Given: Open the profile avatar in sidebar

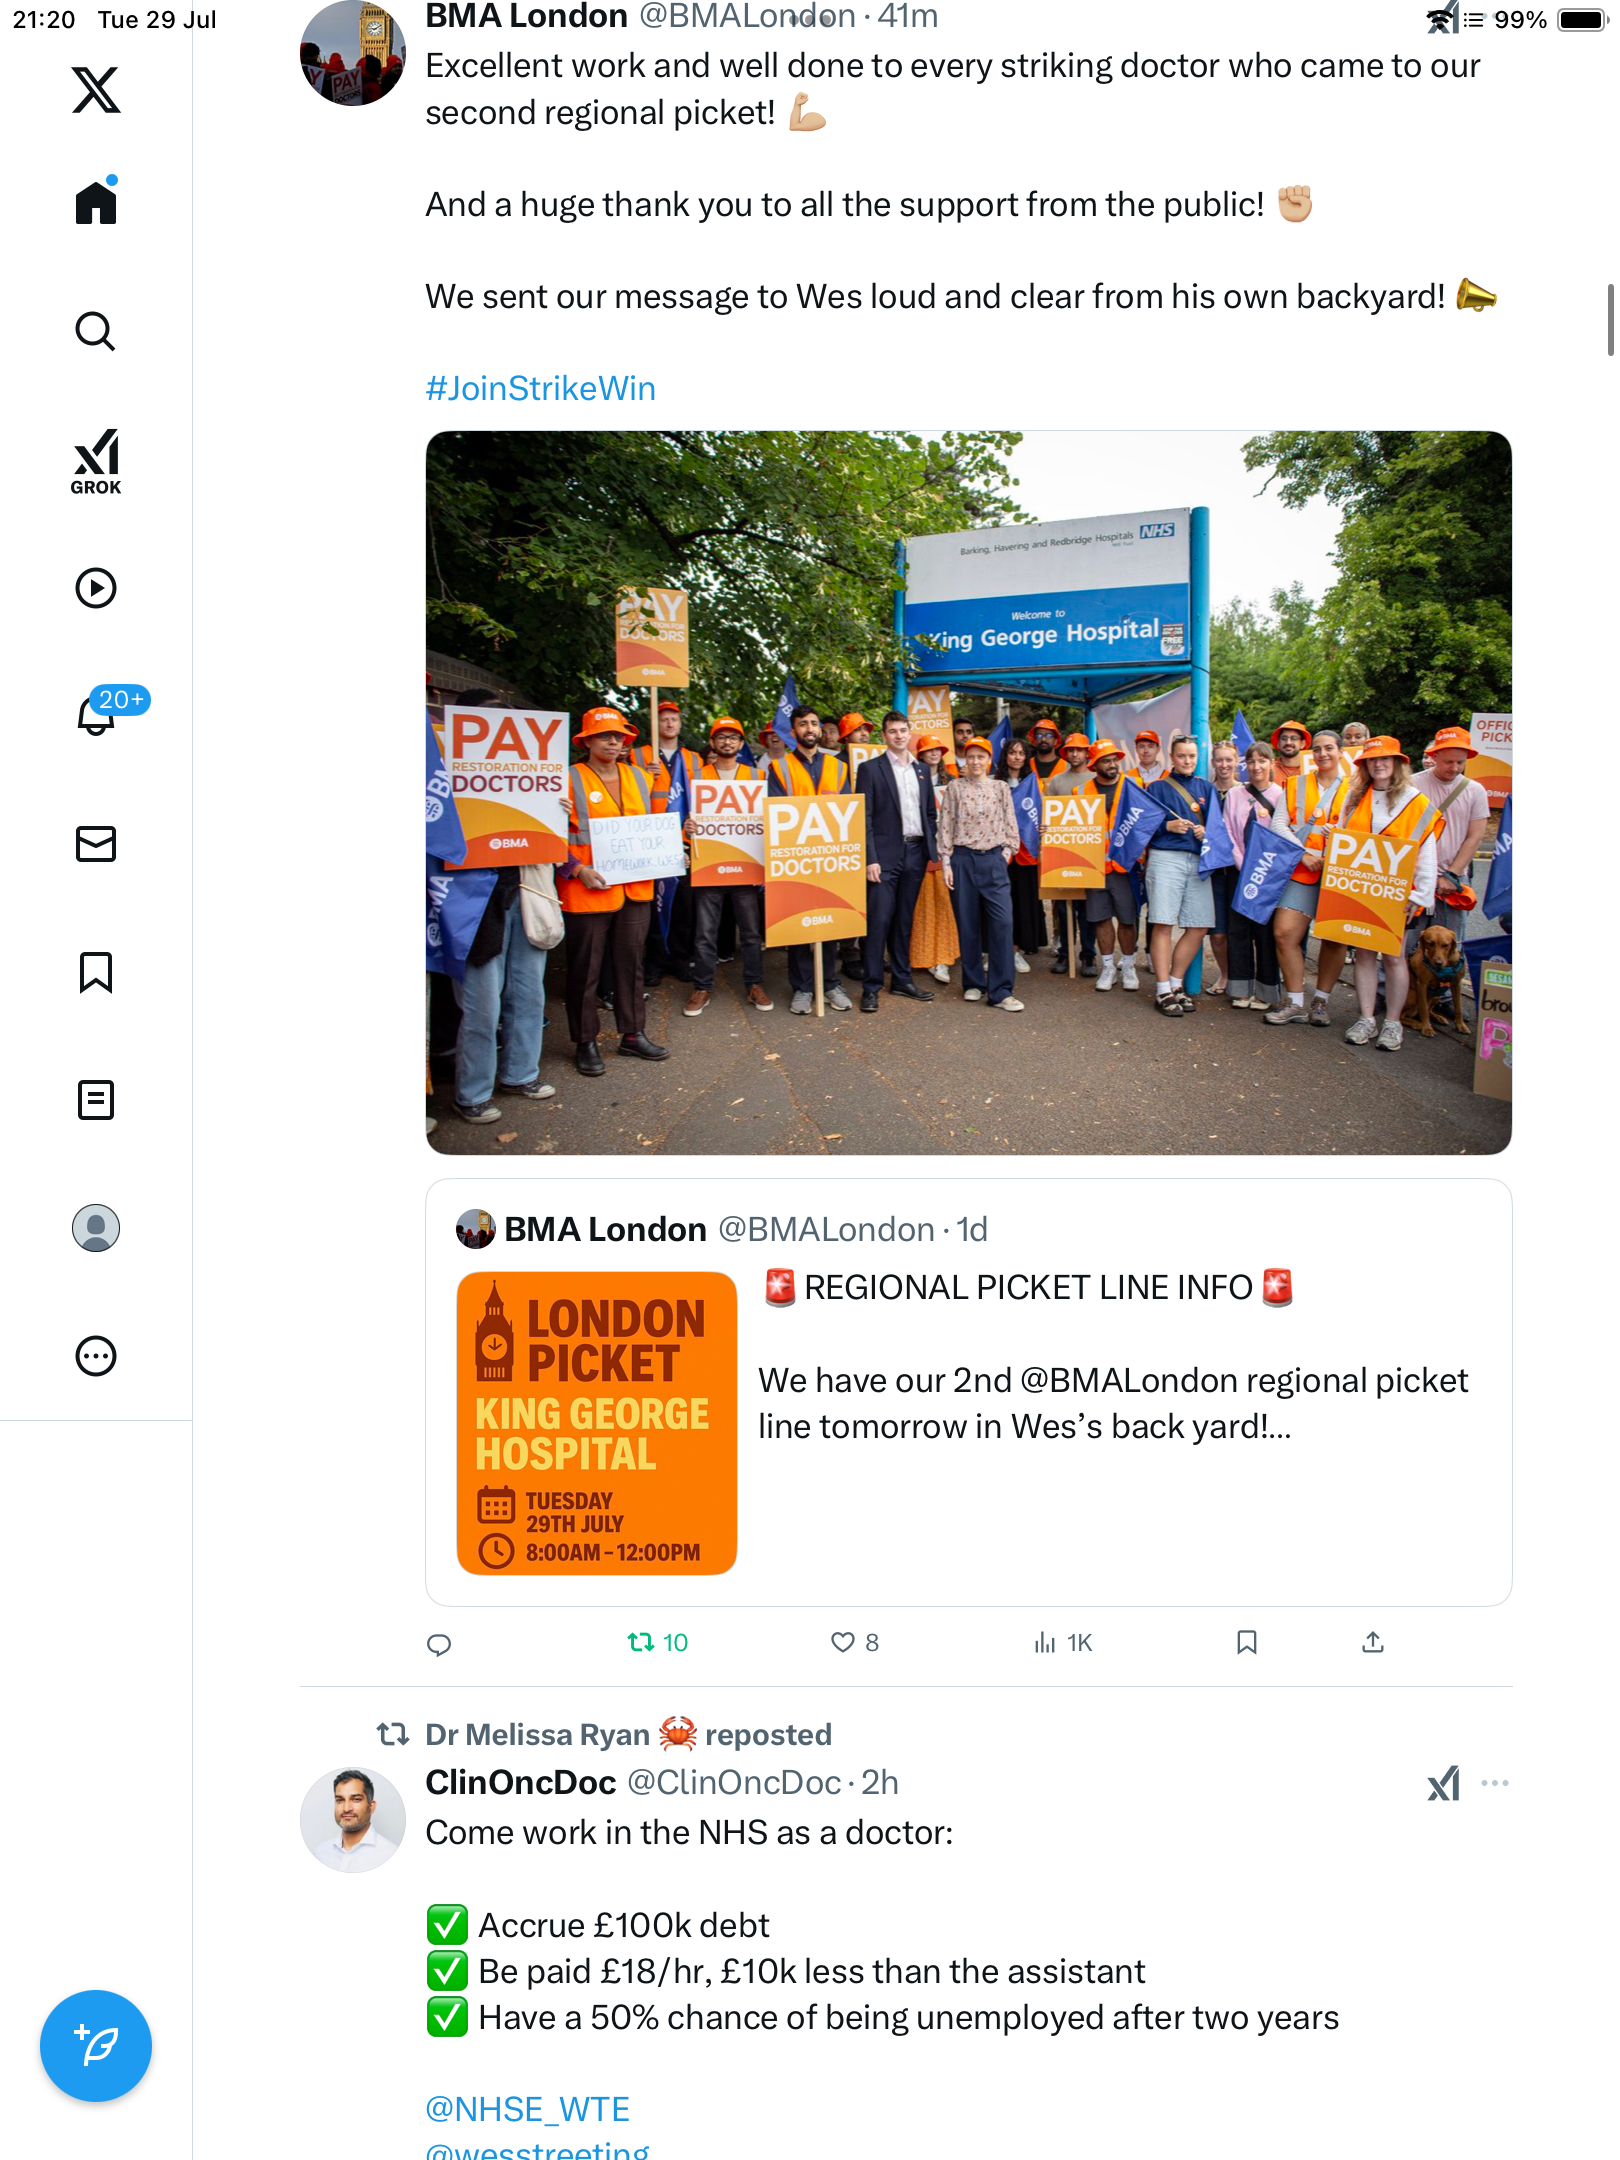Looking at the screenshot, I should click(x=96, y=1228).
